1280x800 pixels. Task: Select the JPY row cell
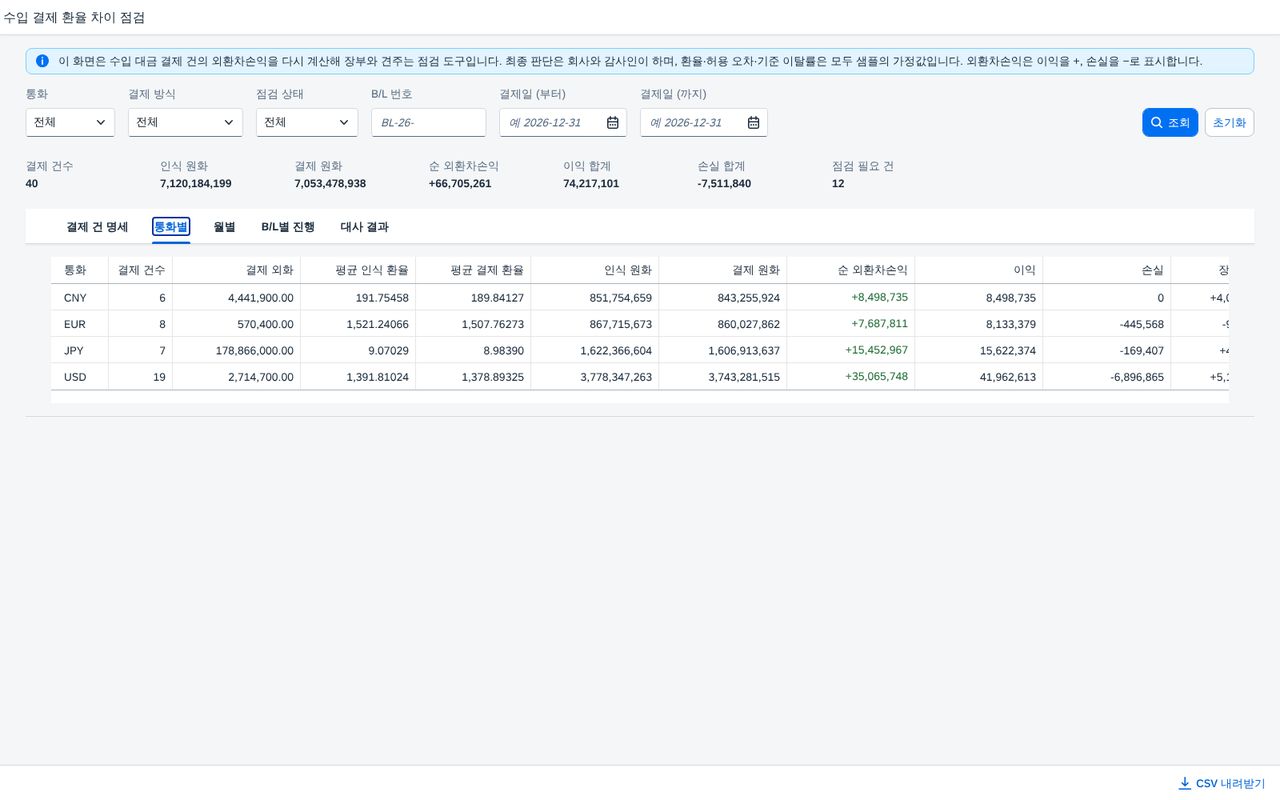coord(80,350)
